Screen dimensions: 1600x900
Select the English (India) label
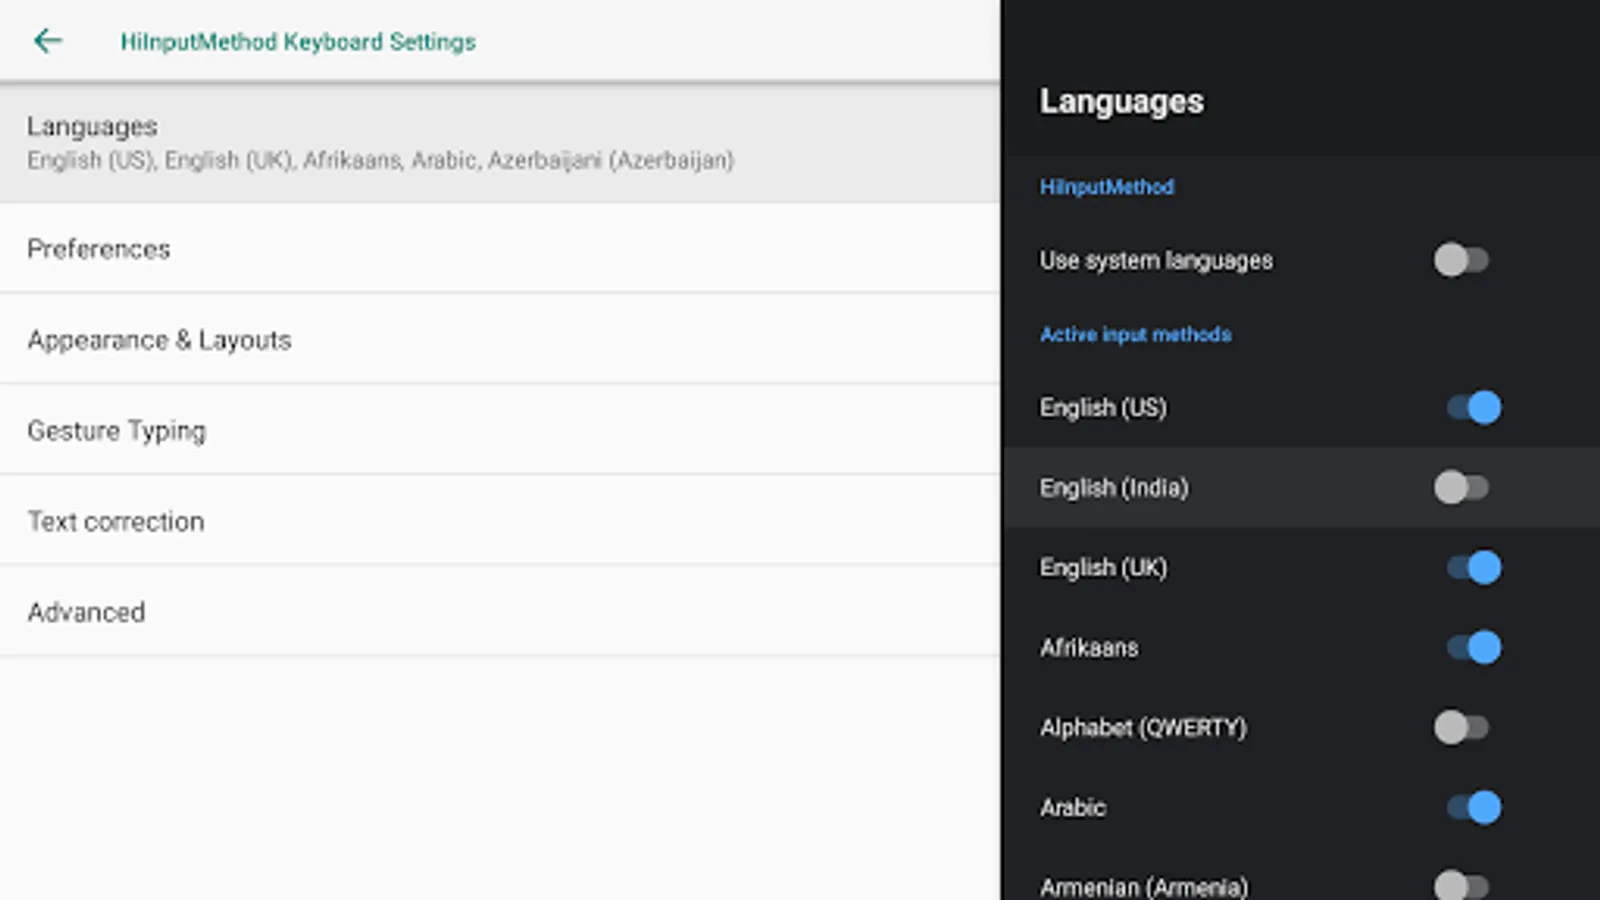click(1114, 488)
